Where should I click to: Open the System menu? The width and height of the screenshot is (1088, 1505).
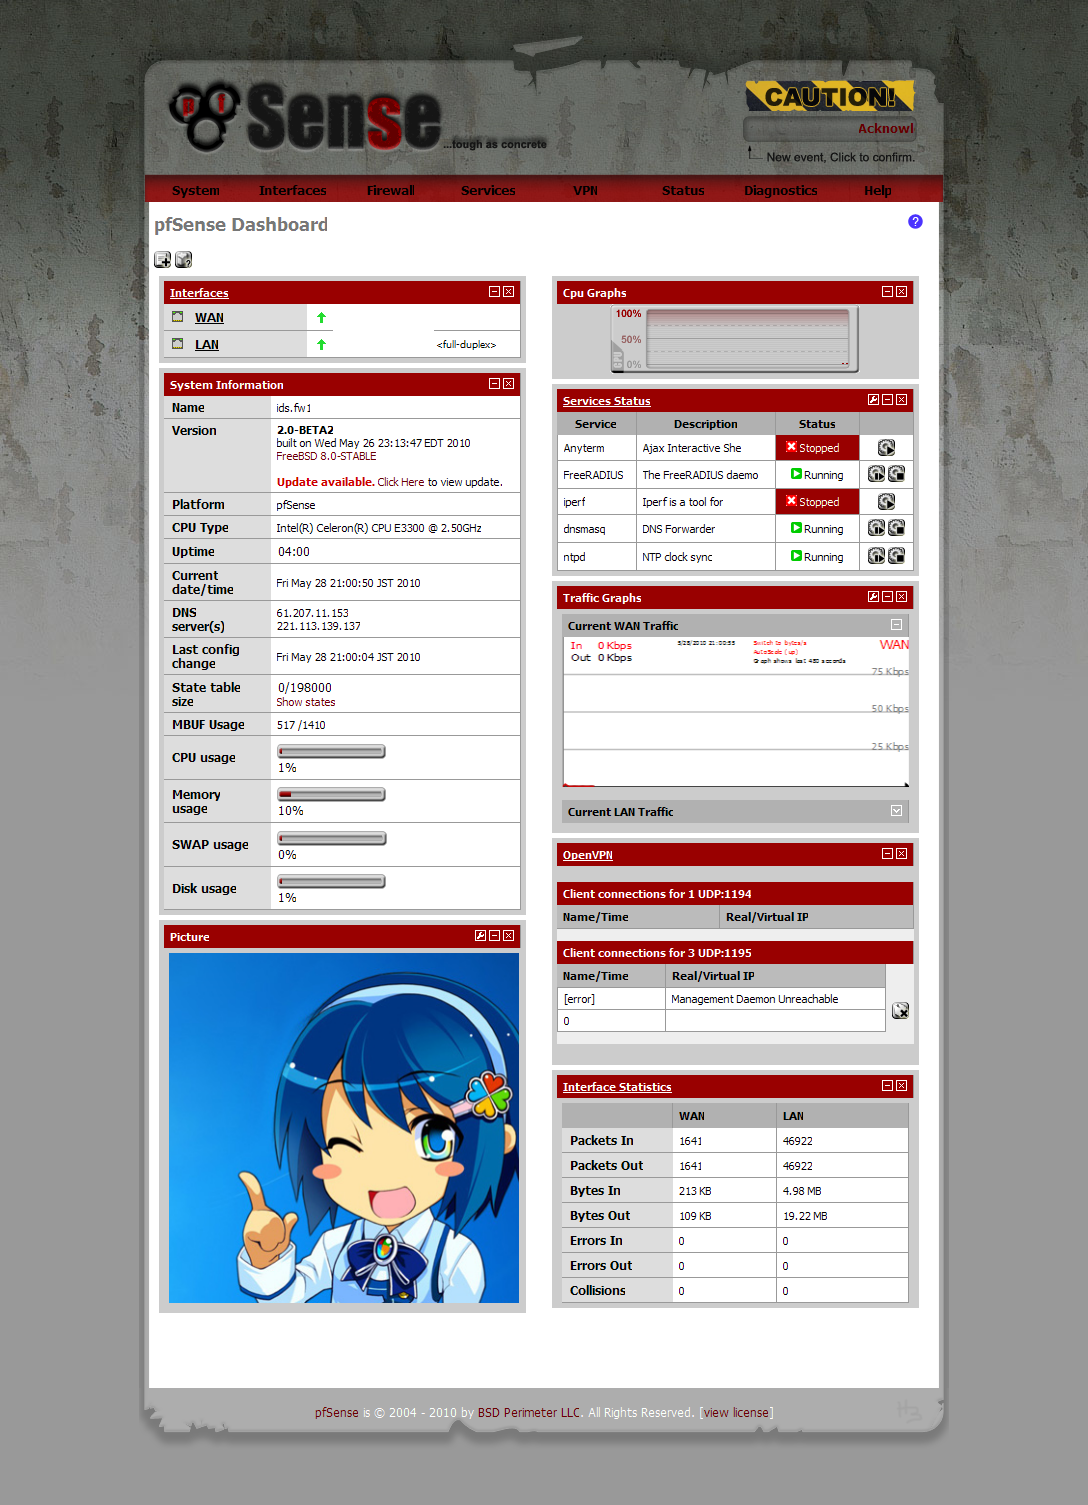point(195,190)
